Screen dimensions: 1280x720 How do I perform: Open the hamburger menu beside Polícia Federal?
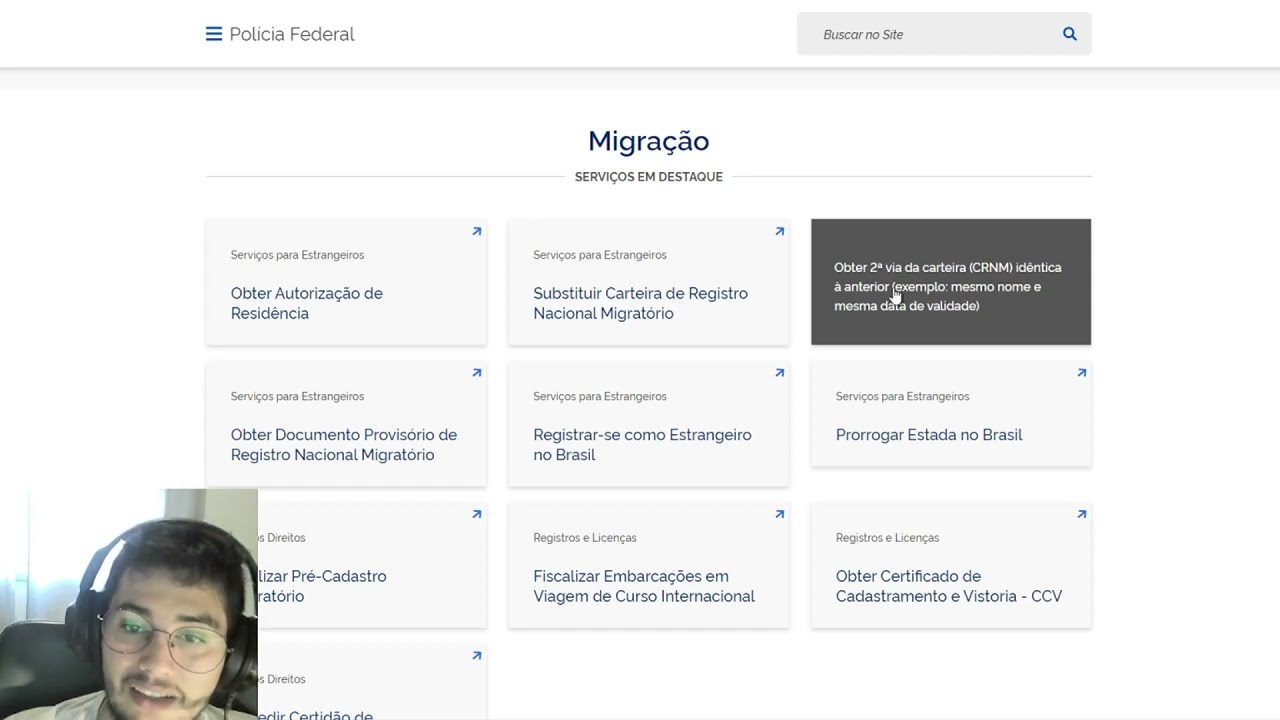[214, 34]
